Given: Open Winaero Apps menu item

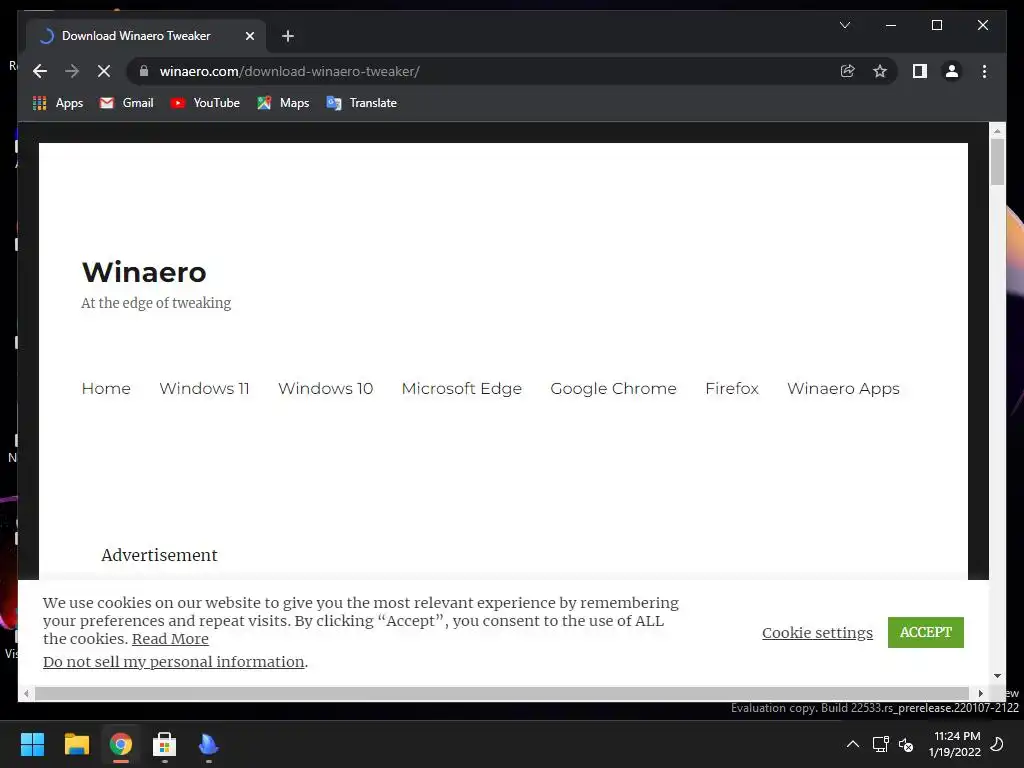Looking at the screenshot, I should click(x=843, y=389).
